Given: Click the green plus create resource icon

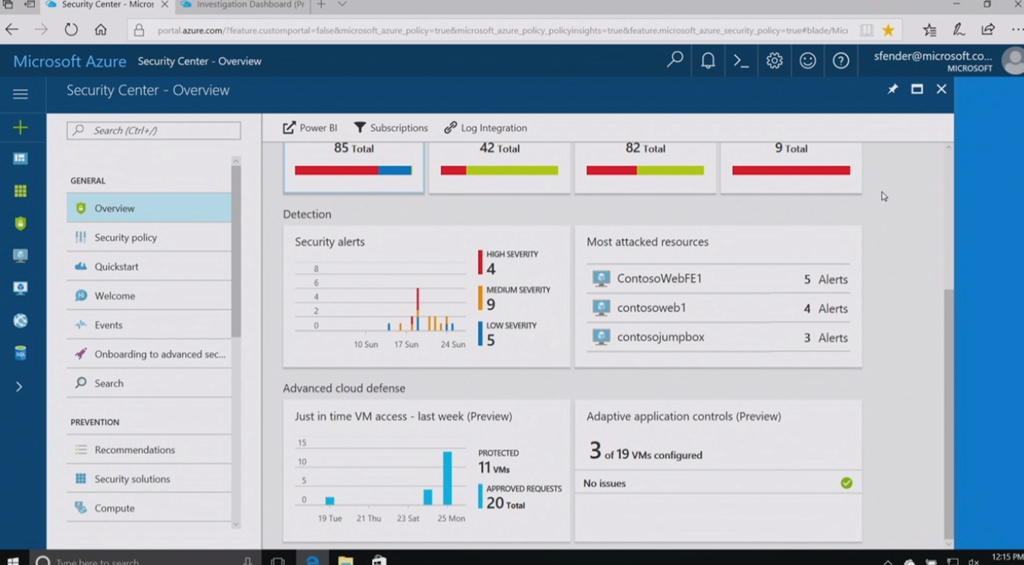Looking at the screenshot, I should pos(20,127).
